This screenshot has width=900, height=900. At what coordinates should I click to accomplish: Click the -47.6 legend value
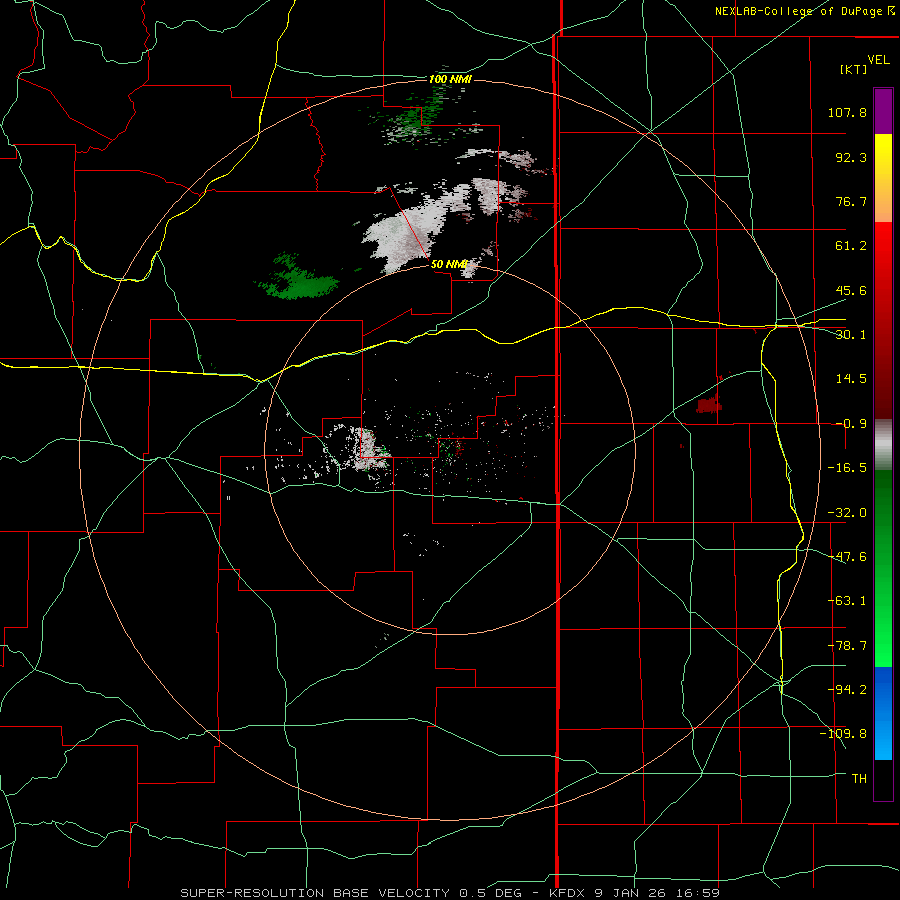847,557
